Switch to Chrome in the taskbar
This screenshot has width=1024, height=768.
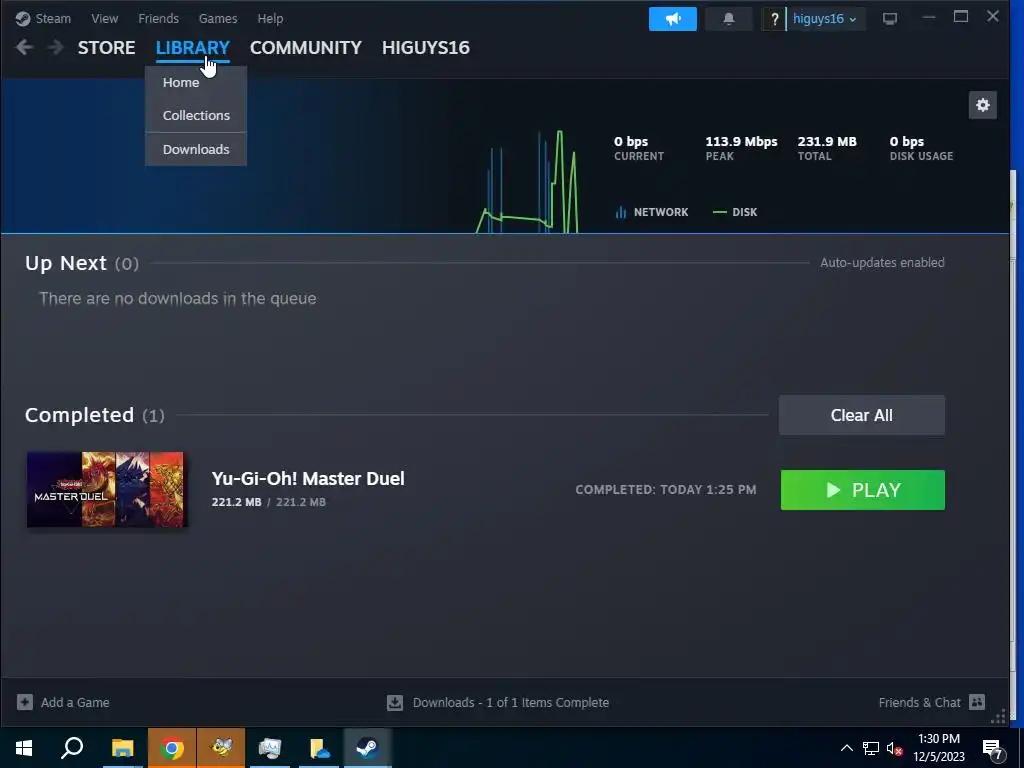[x=172, y=748]
